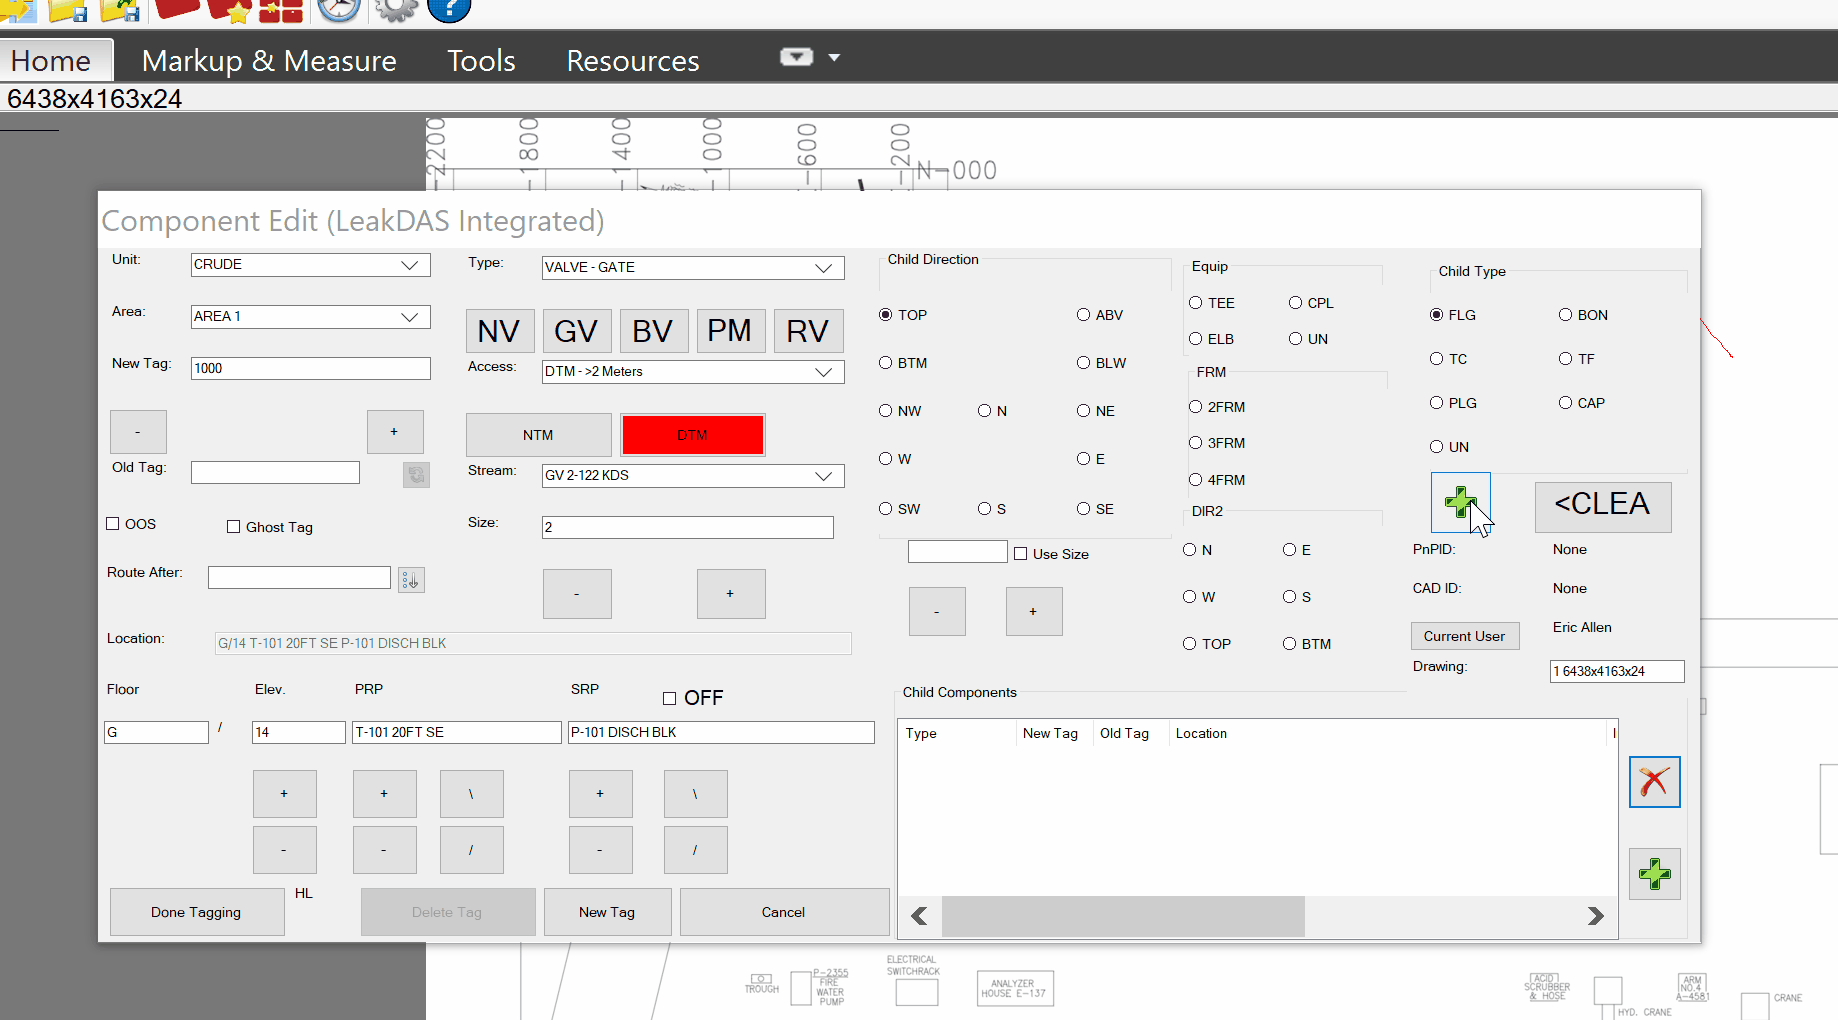Viewport: 1838px width, 1020px height.
Task: Click the green plus icon beside child components list
Action: 1654,874
